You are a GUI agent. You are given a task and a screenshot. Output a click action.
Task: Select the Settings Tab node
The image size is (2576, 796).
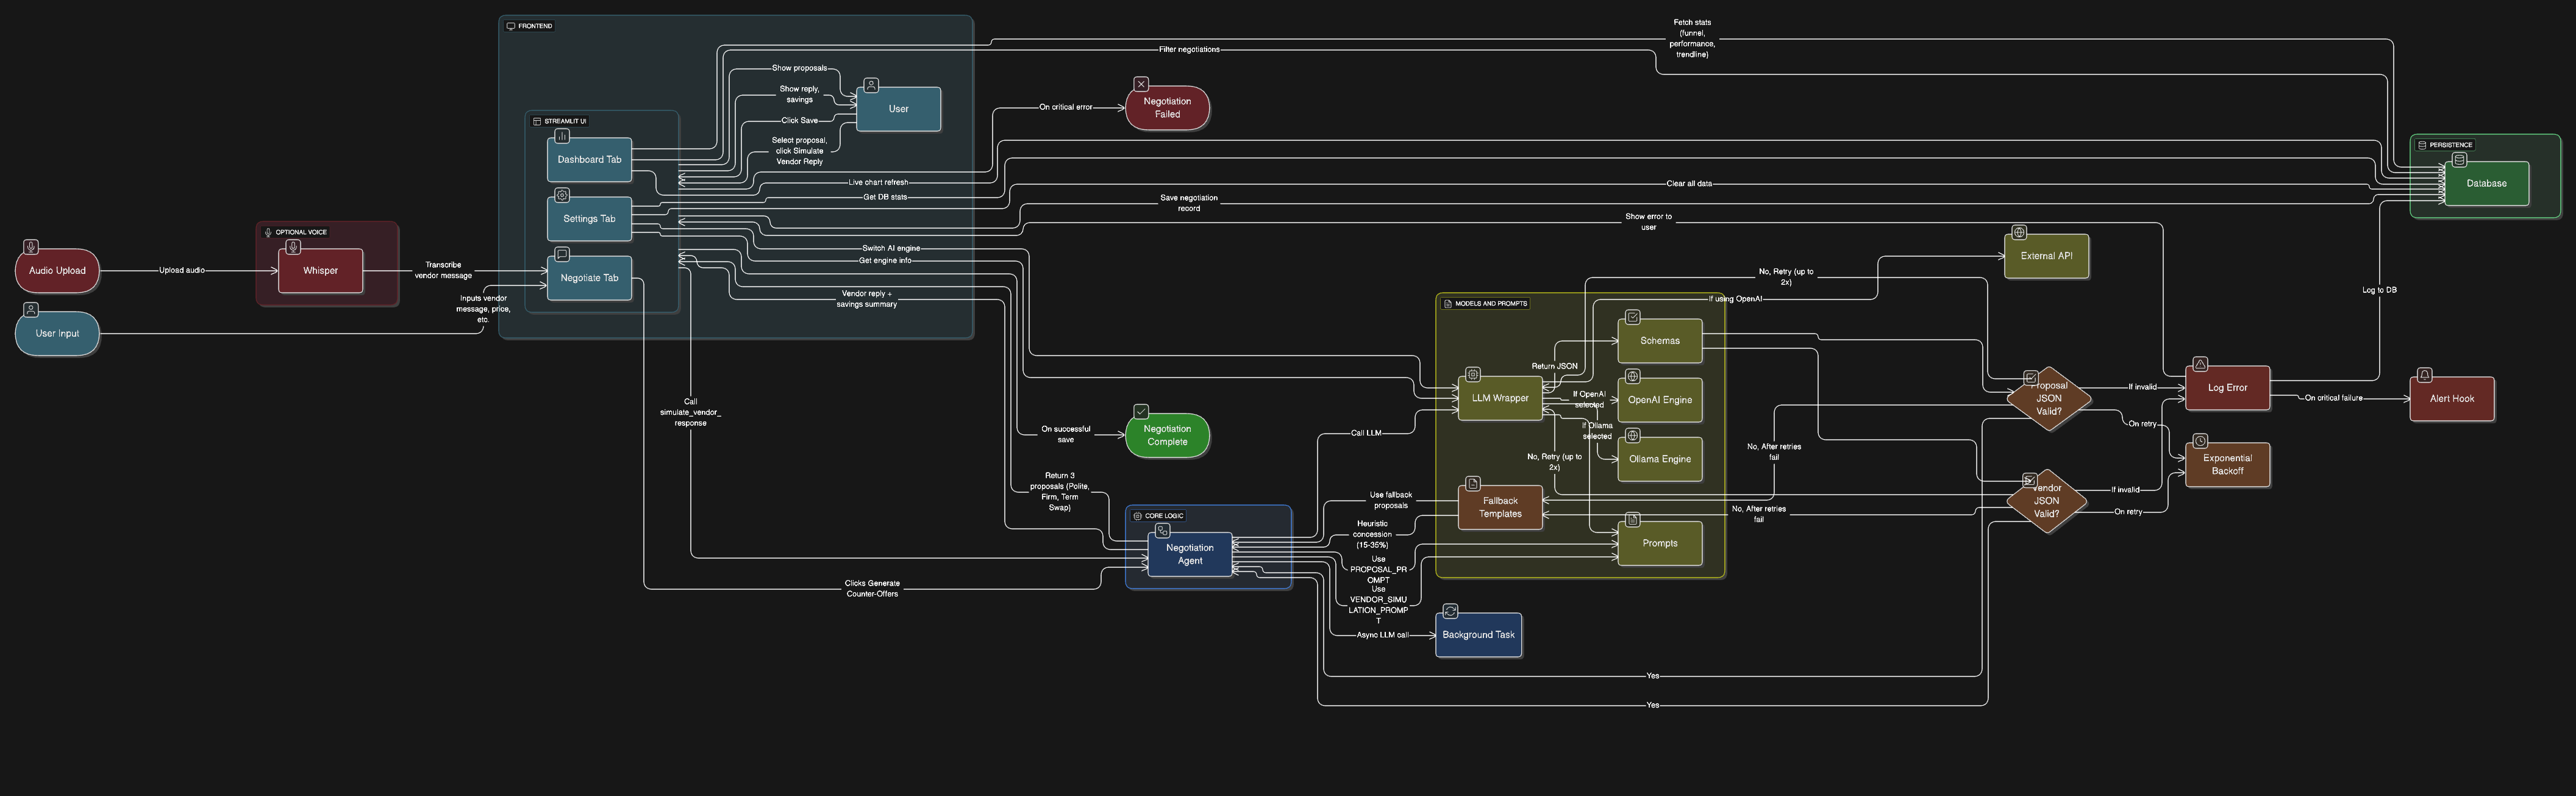(x=589, y=219)
